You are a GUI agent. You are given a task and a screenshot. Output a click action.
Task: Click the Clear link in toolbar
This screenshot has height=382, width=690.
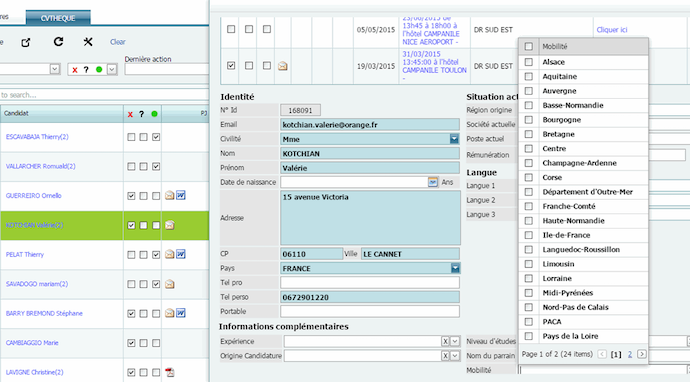(x=117, y=42)
